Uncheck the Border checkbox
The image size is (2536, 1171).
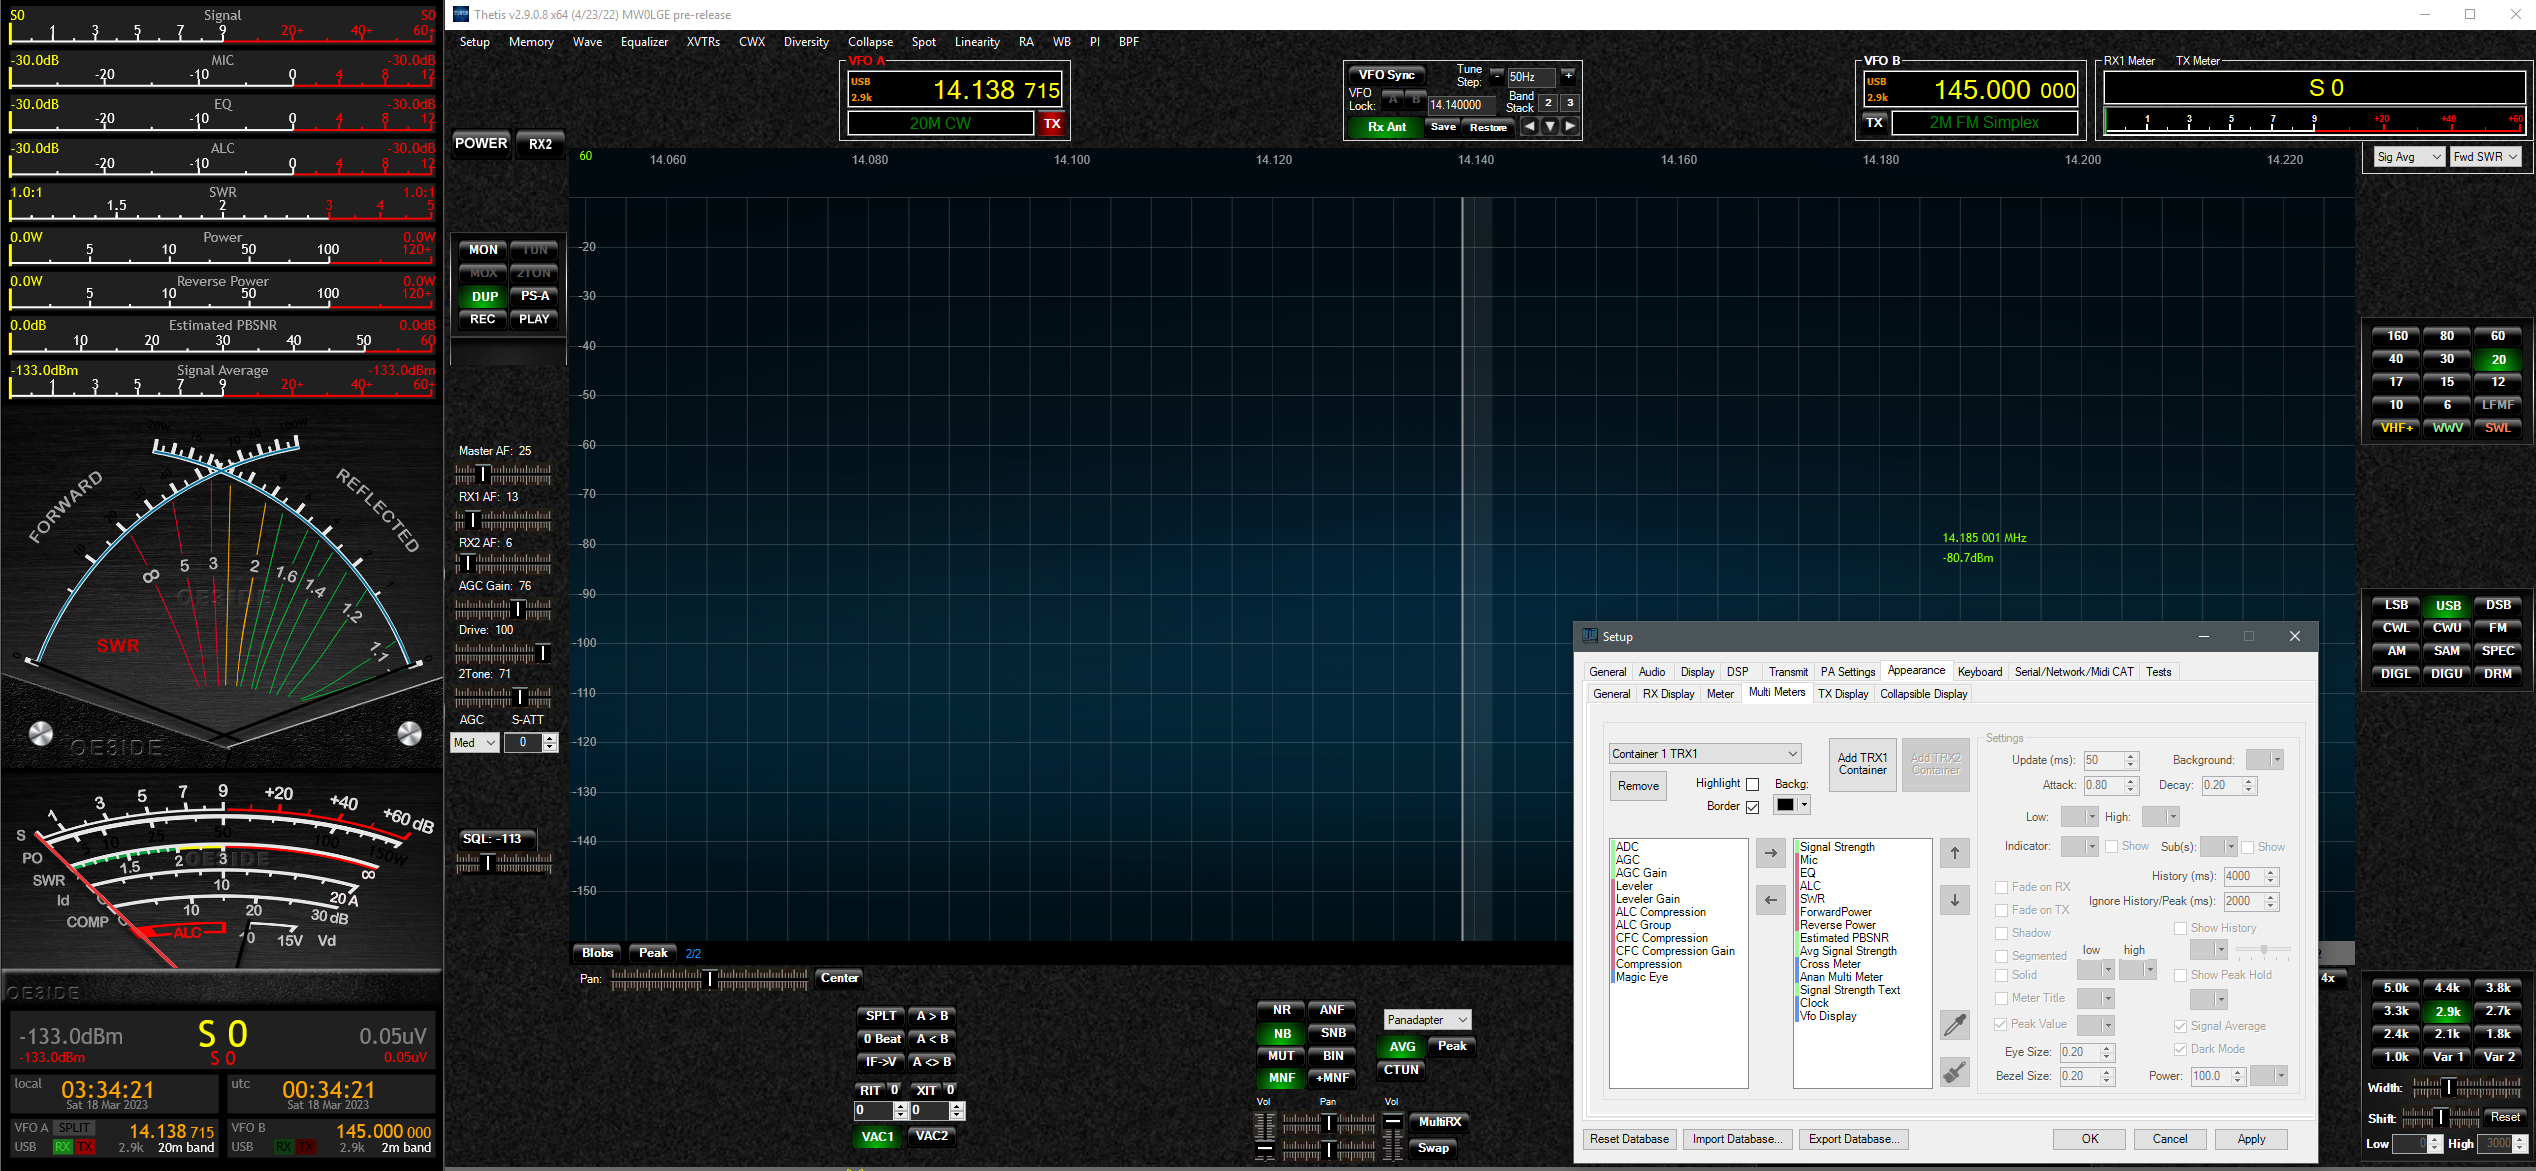[x=1752, y=807]
